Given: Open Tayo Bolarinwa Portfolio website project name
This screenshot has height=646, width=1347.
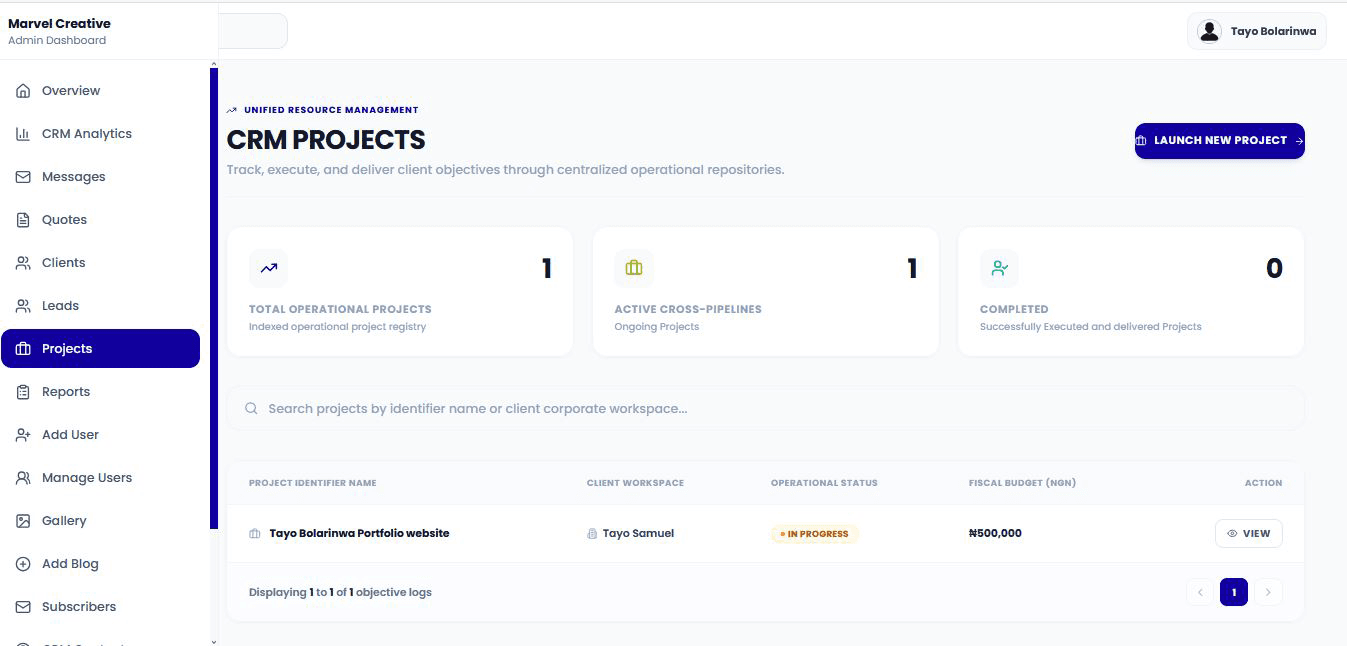Looking at the screenshot, I should 359,534.
